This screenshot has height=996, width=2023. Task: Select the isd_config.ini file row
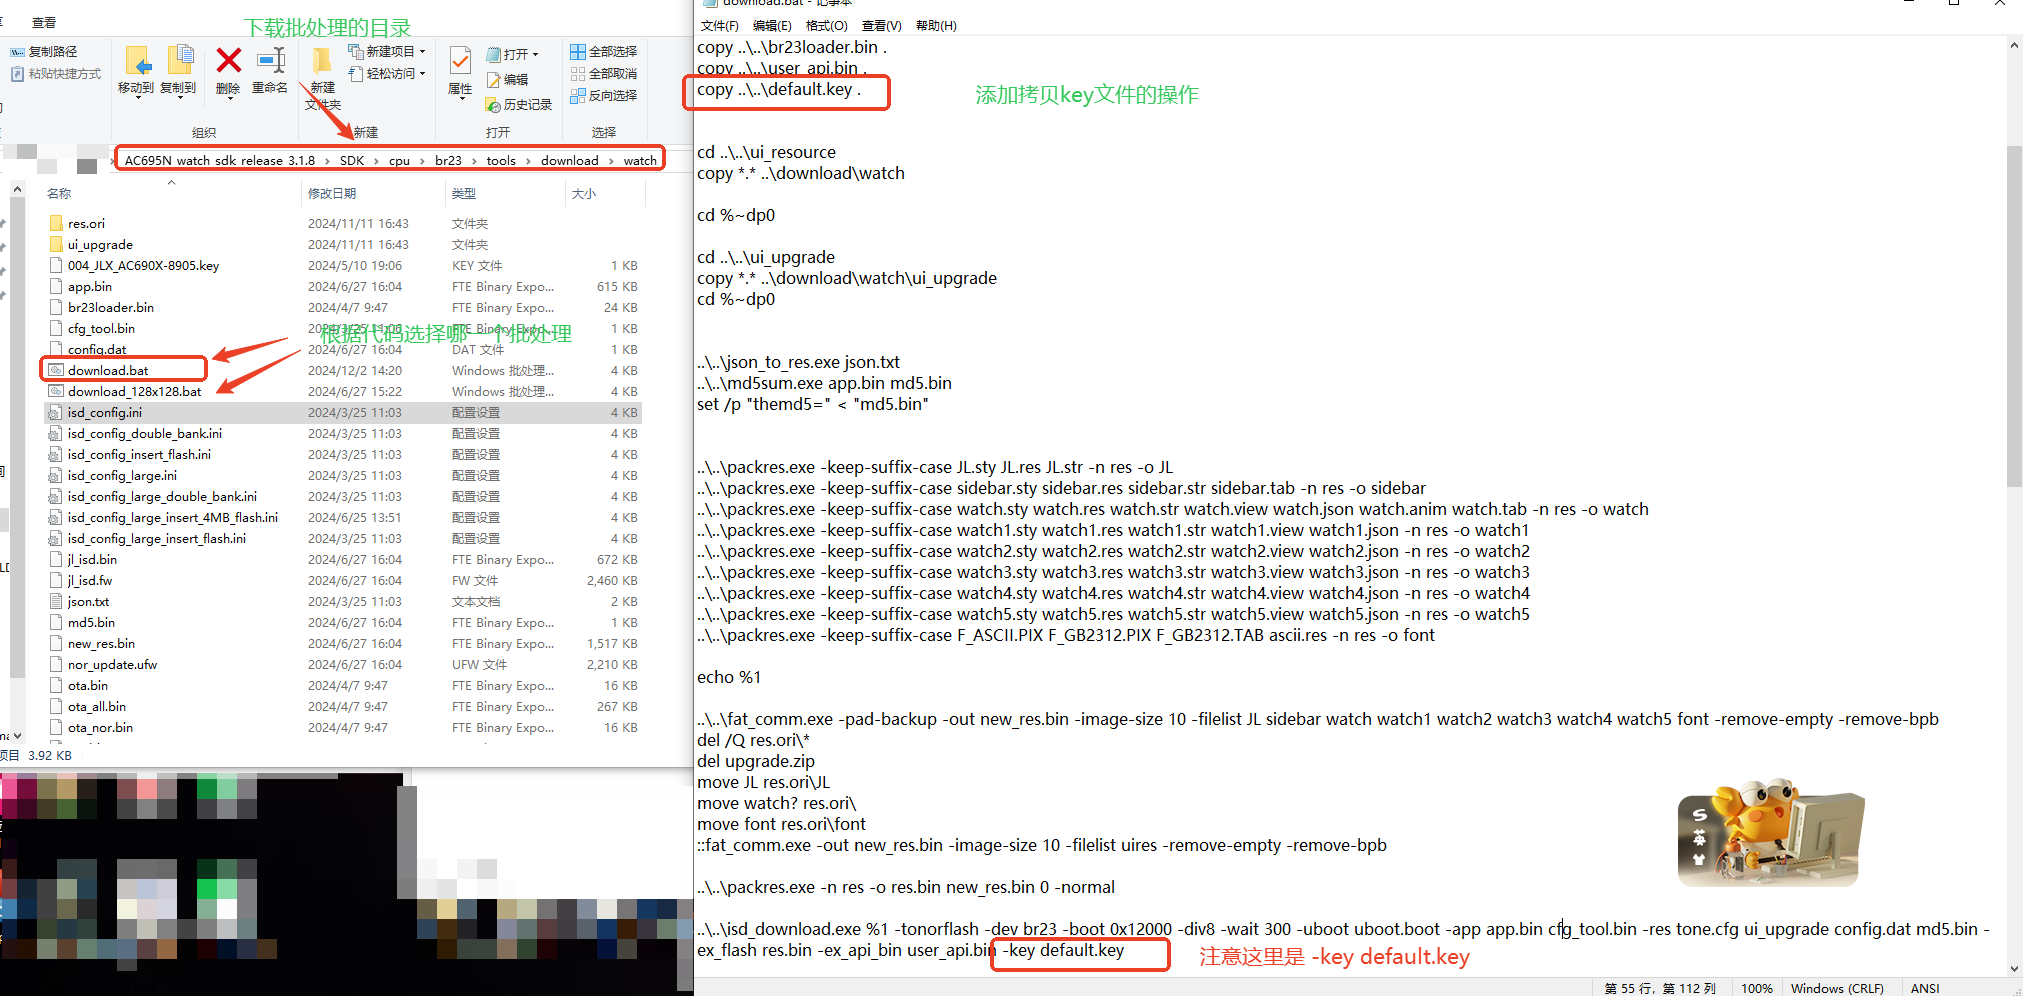[x=343, y=412]
